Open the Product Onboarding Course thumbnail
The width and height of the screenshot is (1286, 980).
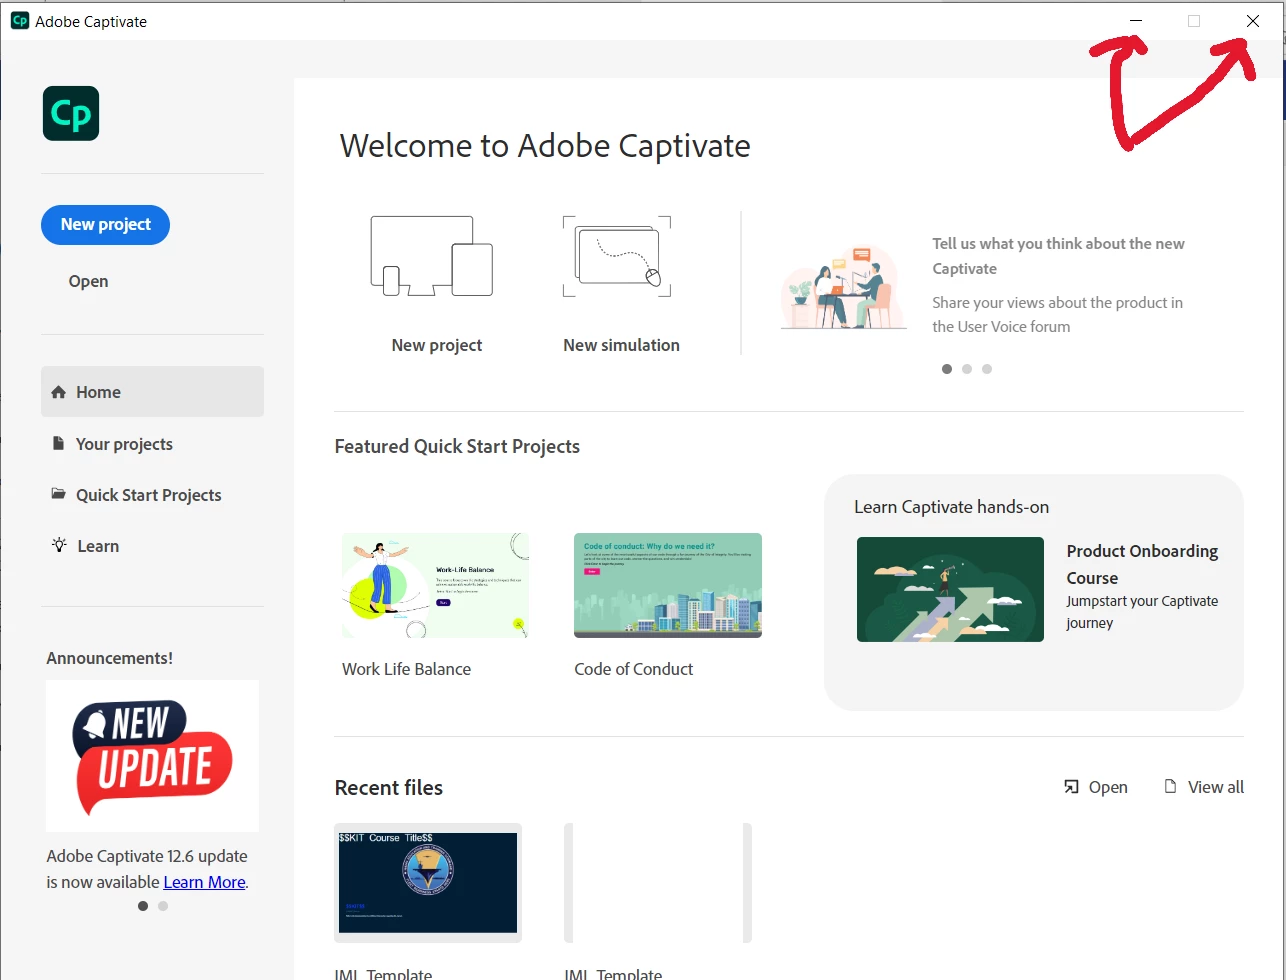click(x=950, y=589)
